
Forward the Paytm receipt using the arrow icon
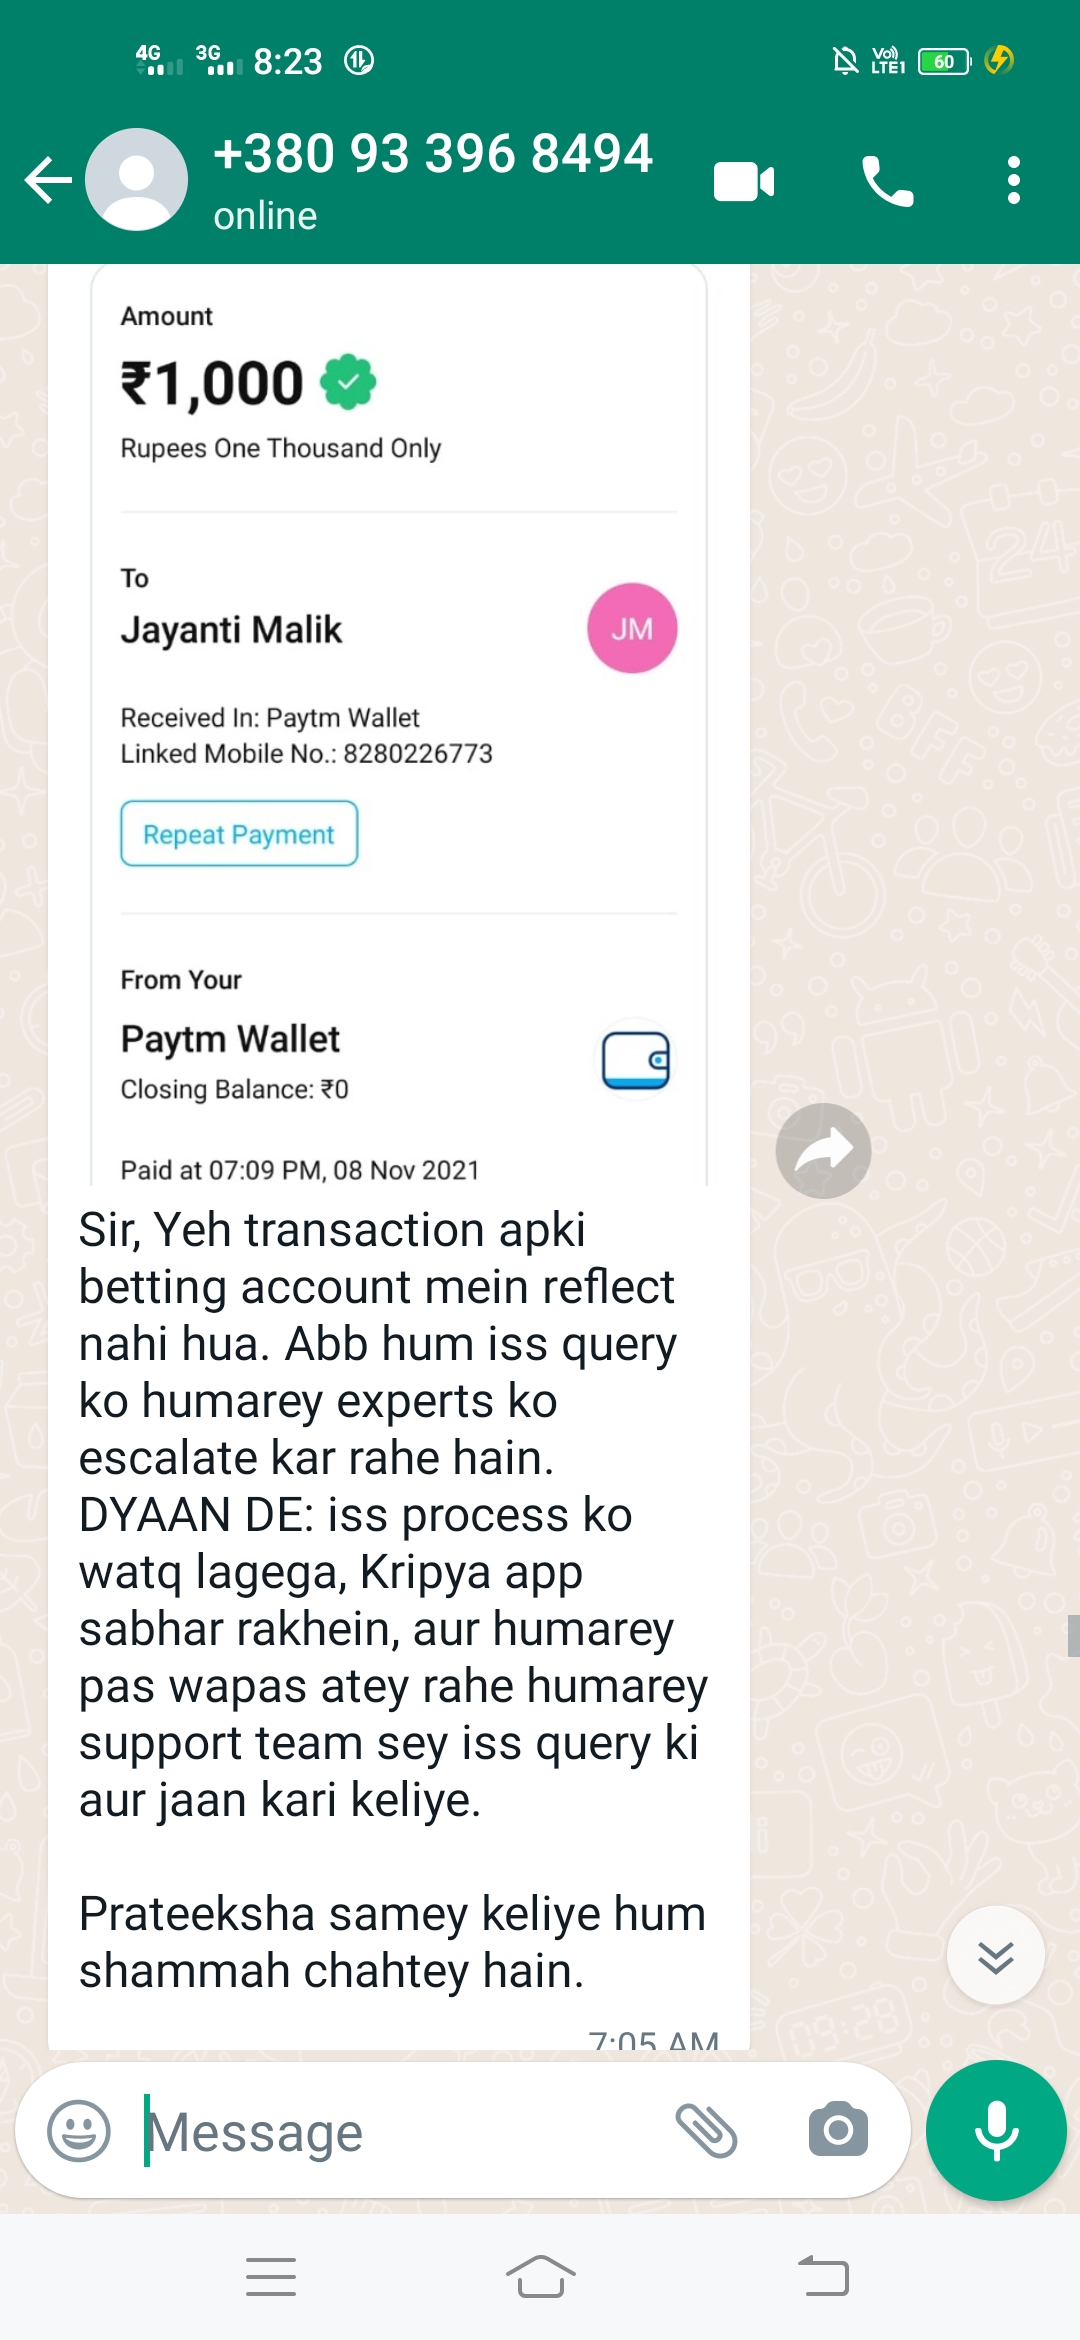point(824,1151)
